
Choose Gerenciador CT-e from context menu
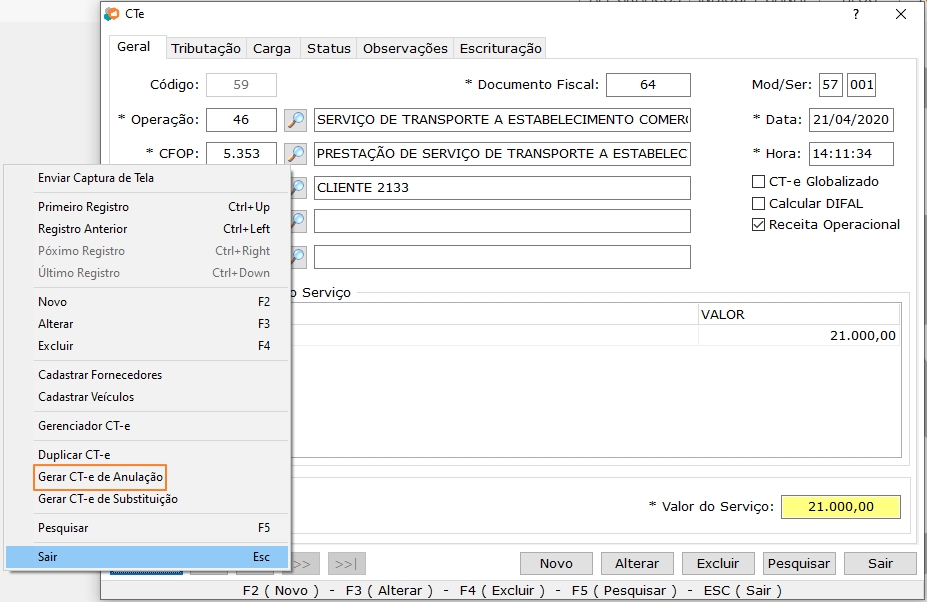click(x=84, y=426)
